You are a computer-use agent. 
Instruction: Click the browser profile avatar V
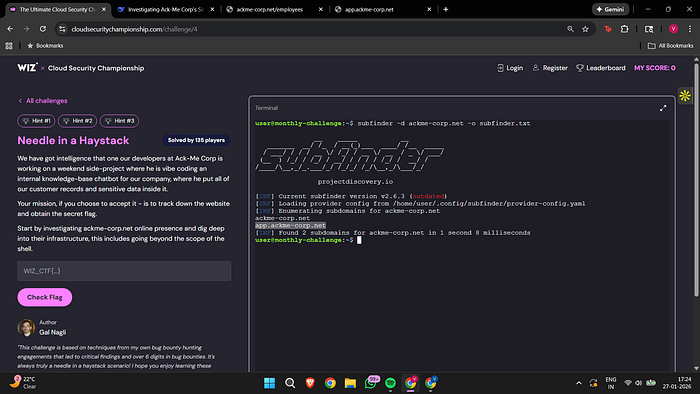click(673, 29)
